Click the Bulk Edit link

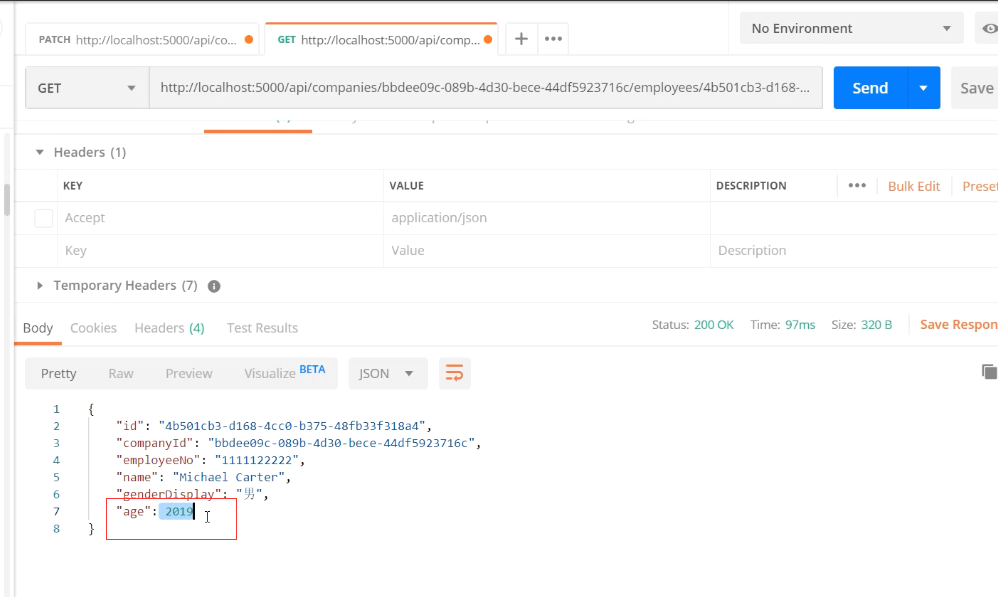click(914, 186)
